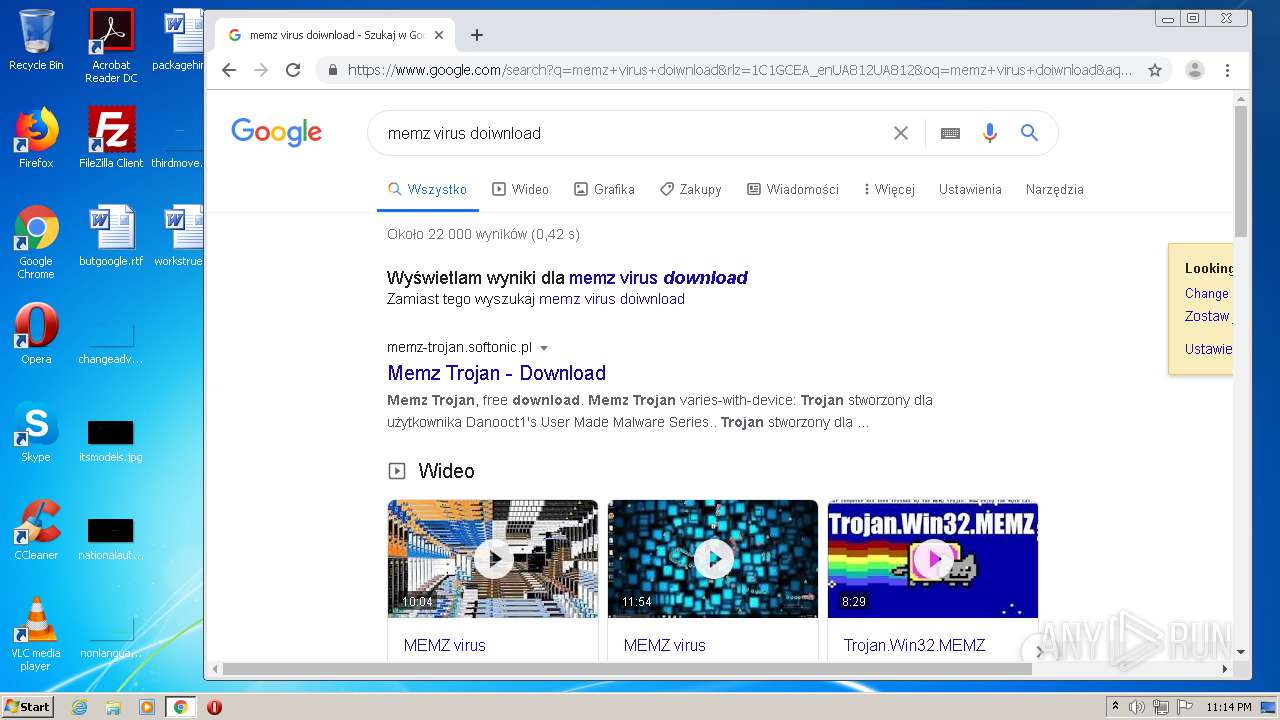Open 'Memz Trojan - Download' result

(x=496, y=373)
